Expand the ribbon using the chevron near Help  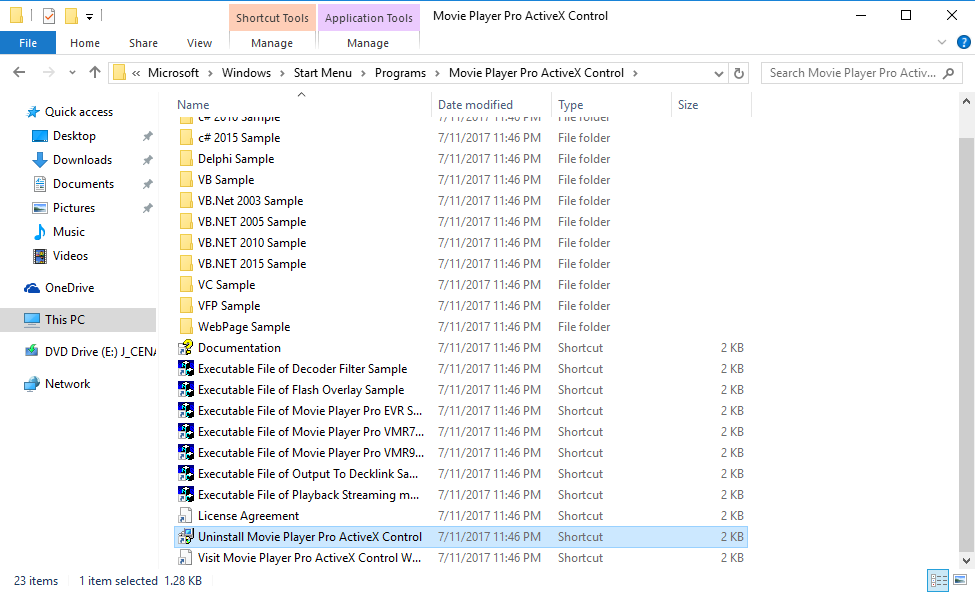coord(941,42)
